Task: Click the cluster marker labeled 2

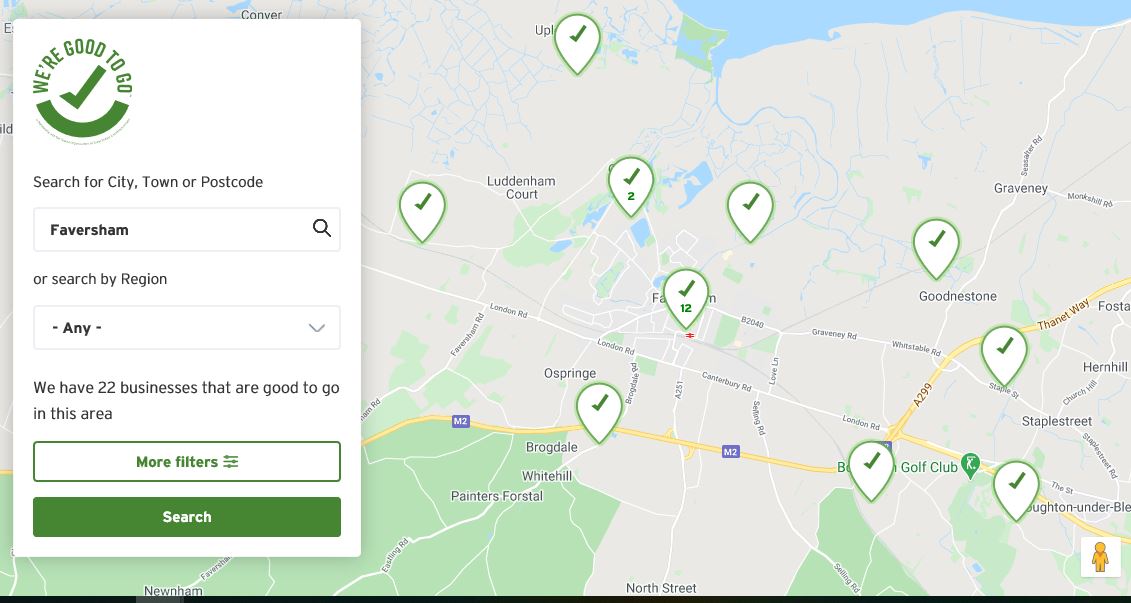Action: (631, 184)
